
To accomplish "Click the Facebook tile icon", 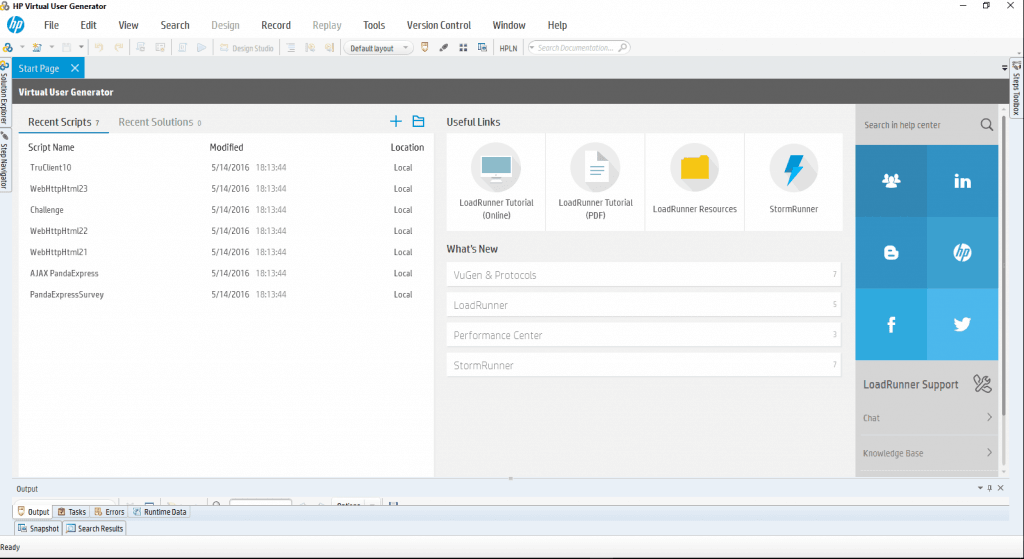I will click(x=891, y=325).
